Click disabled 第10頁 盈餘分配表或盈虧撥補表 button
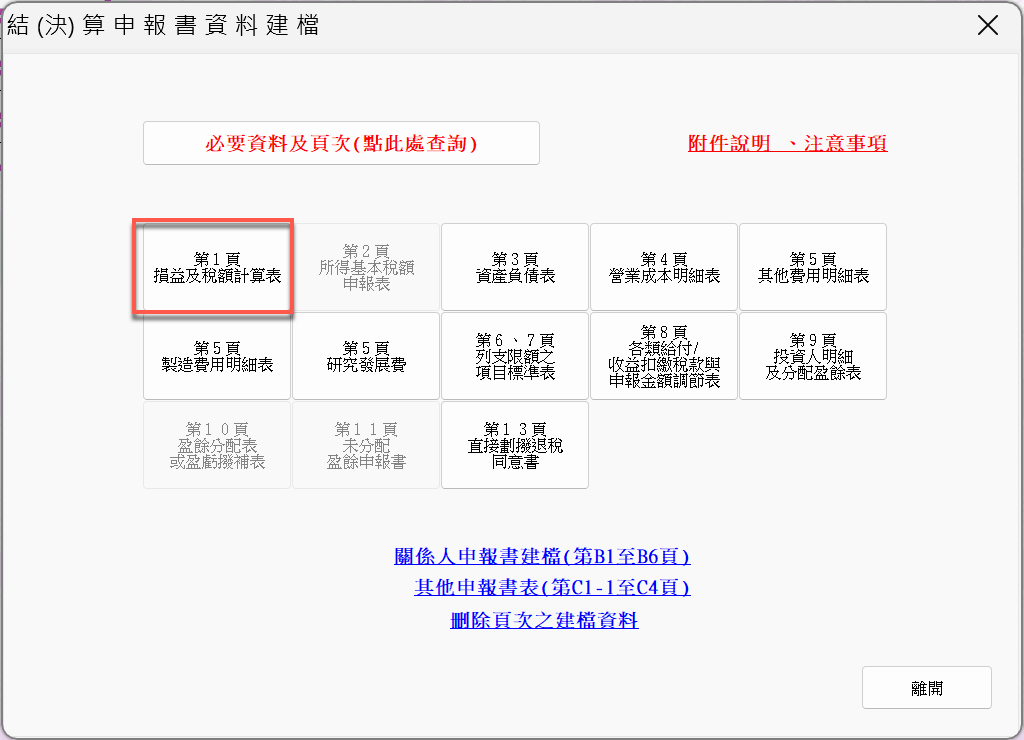The width and height of the screenshot is (1024, 740). click(x=217, y=445)
